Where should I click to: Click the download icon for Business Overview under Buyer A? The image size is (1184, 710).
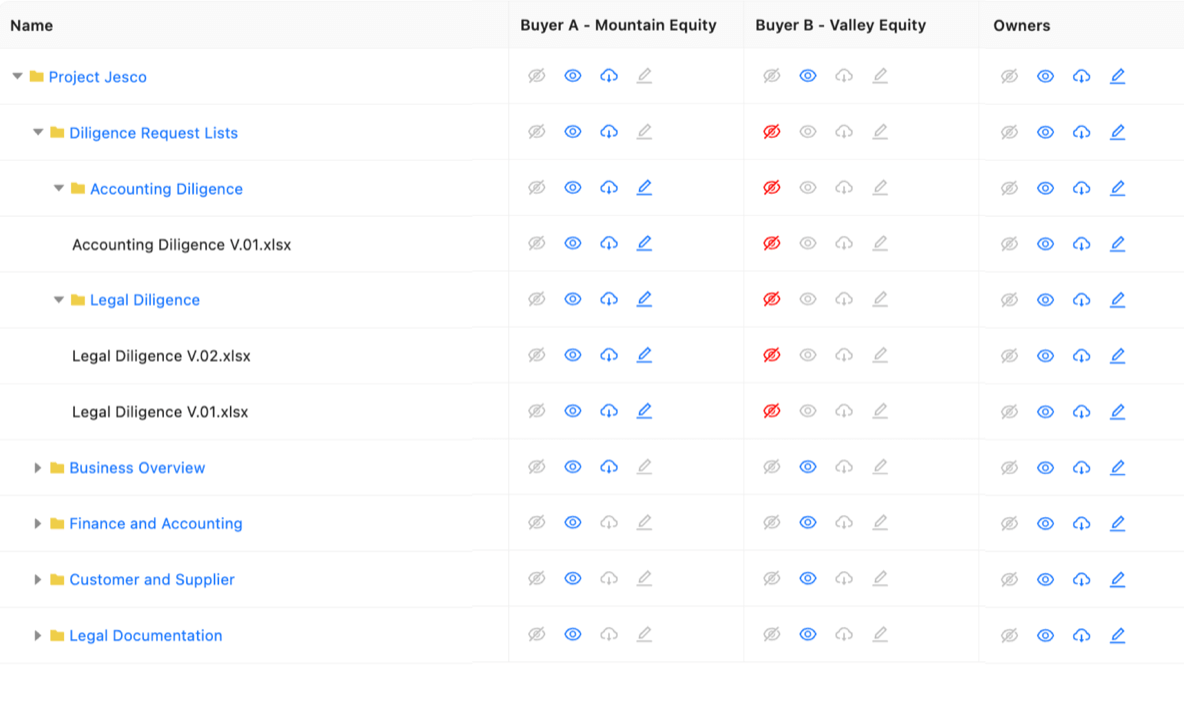click(x=608, y=466)
